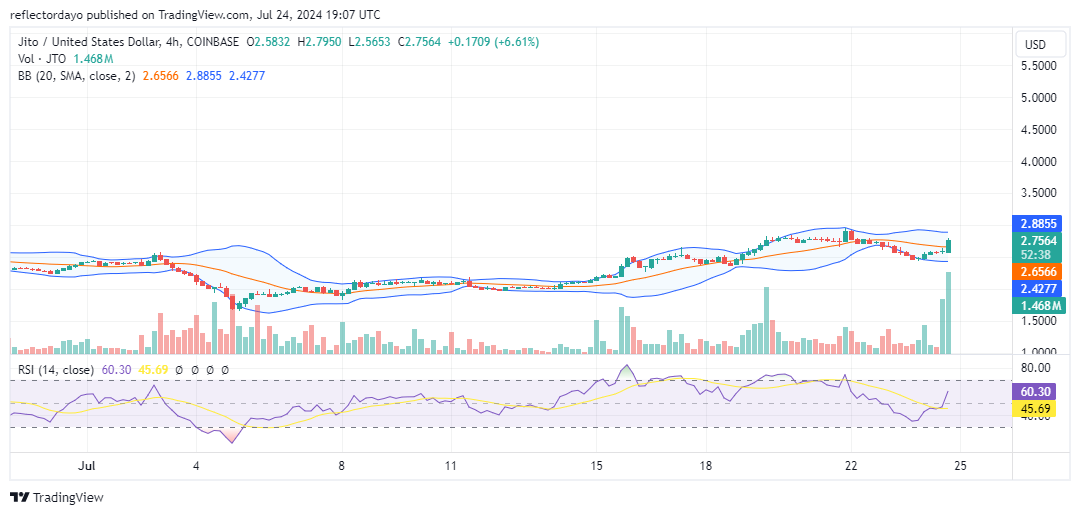Screen dimensions: 1080x515
Task: Click the 4.5000 price axis label
Action: point(1039,129)
